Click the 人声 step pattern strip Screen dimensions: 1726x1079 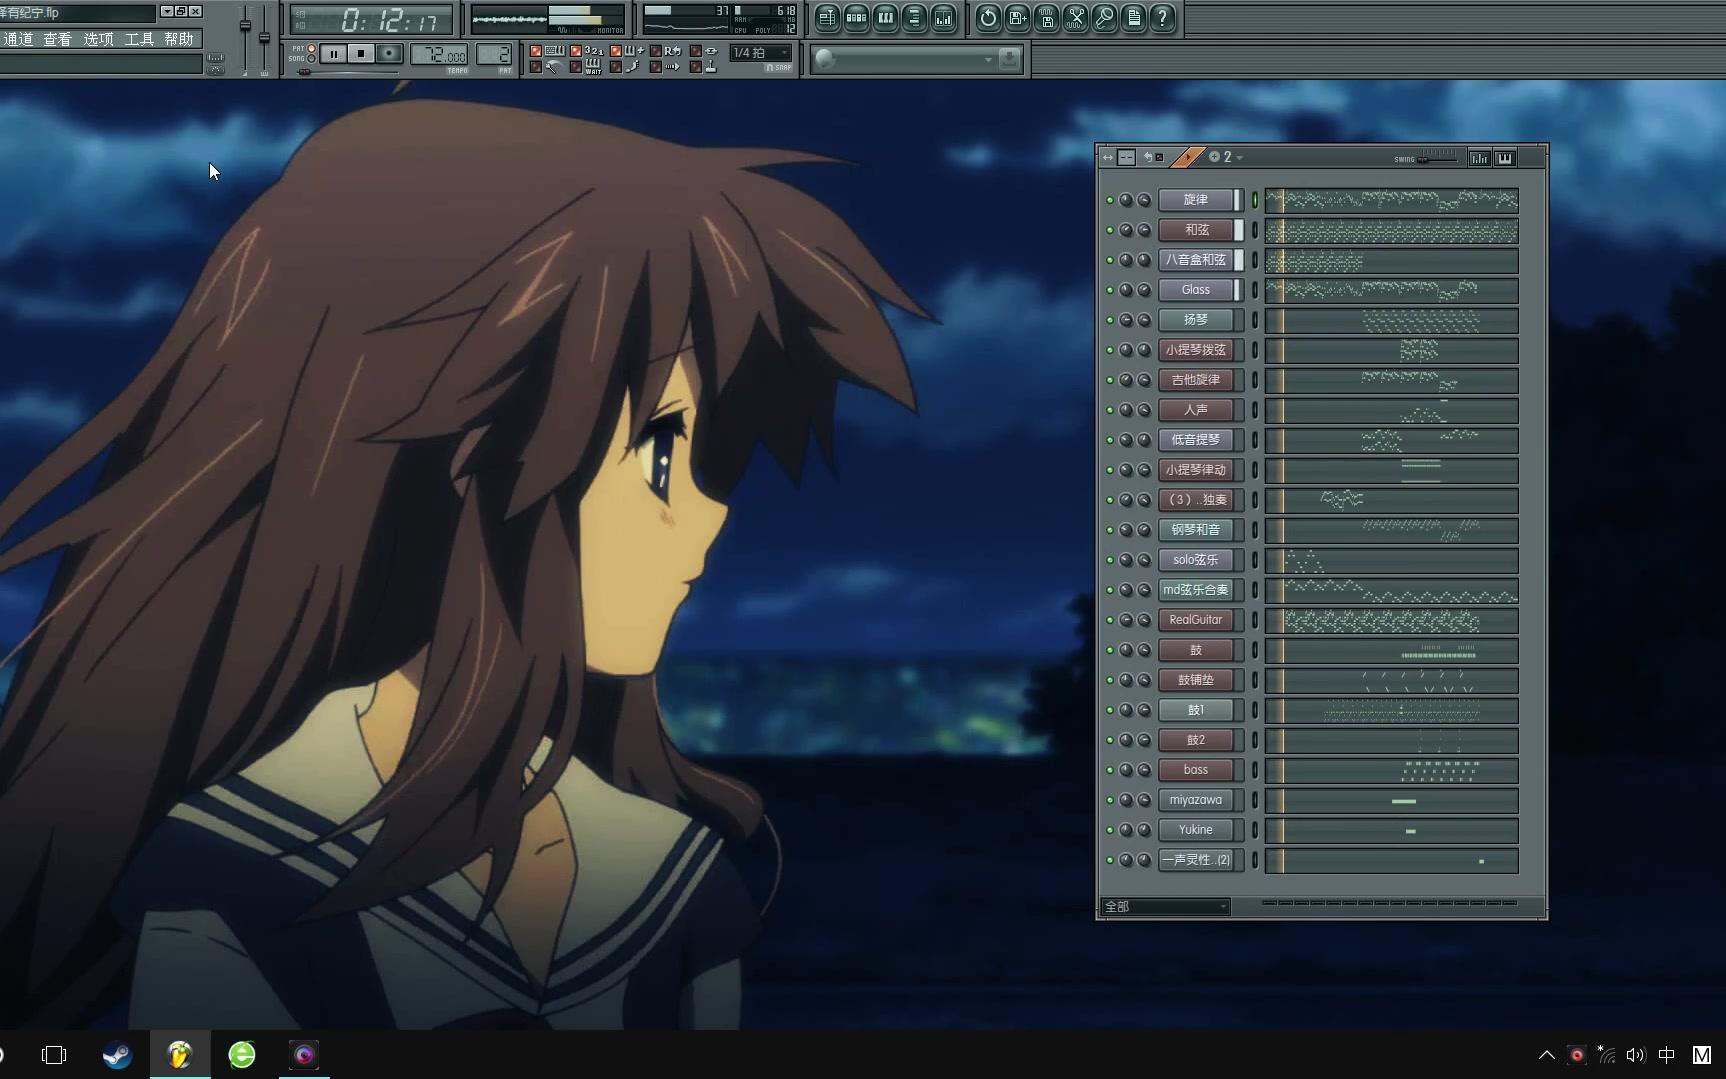pyautogui.click(x=1391, y=410)
